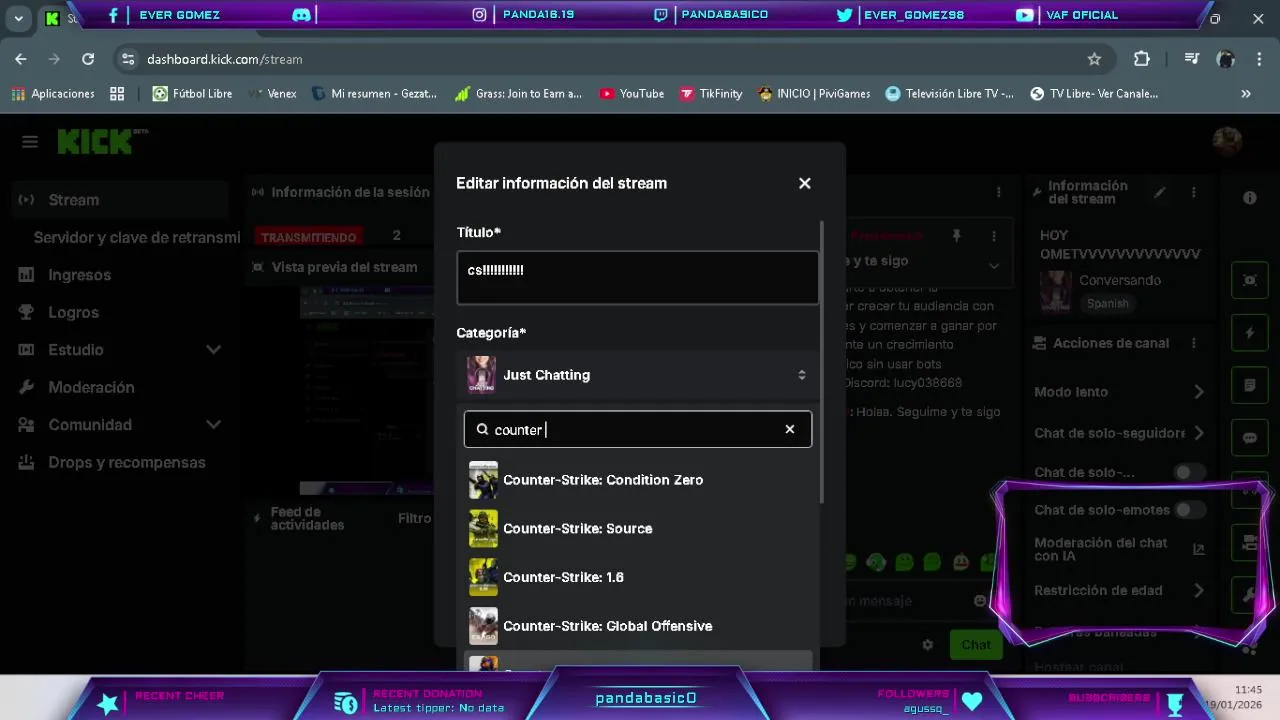Send message with Chat button
Viewport: 1280px width, 720px height.
pyautogui.click(x=976, y=645)
